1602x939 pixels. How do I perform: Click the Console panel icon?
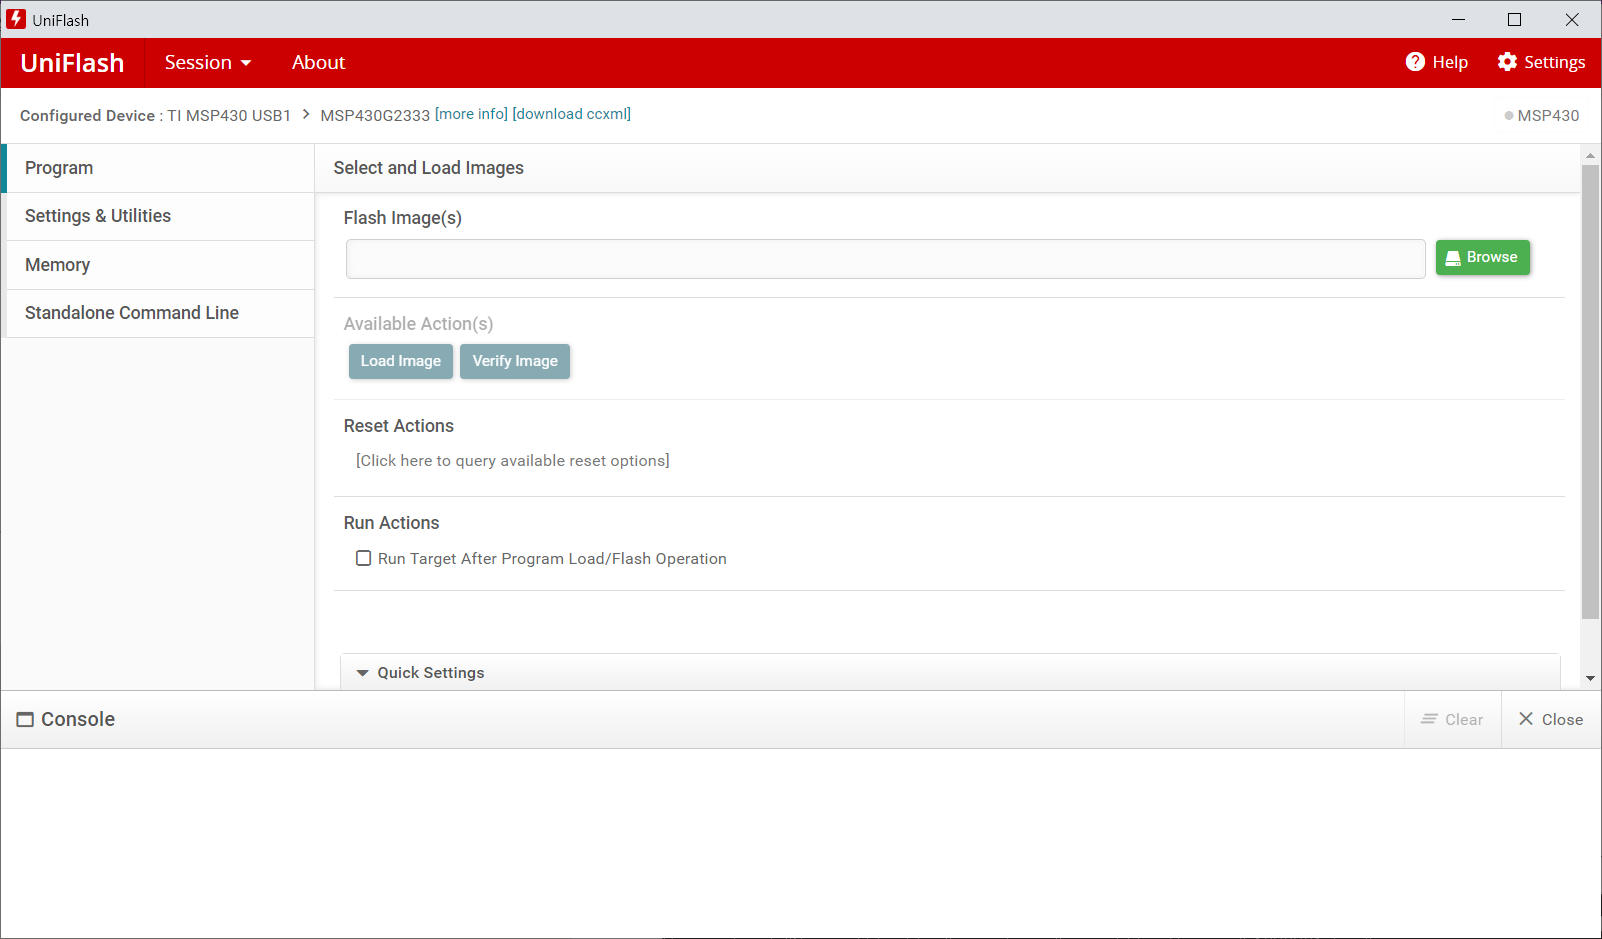(25, 720)
